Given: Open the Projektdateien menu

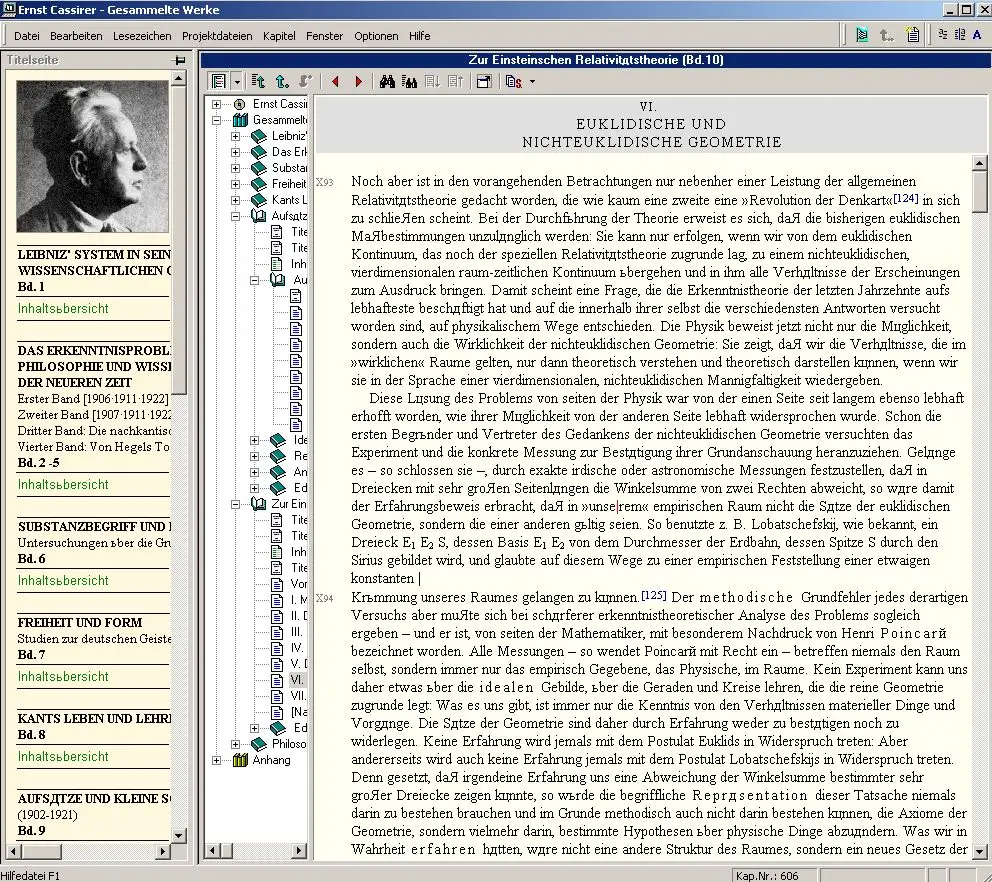Looking at the screenshot, I should click(217, 36).
